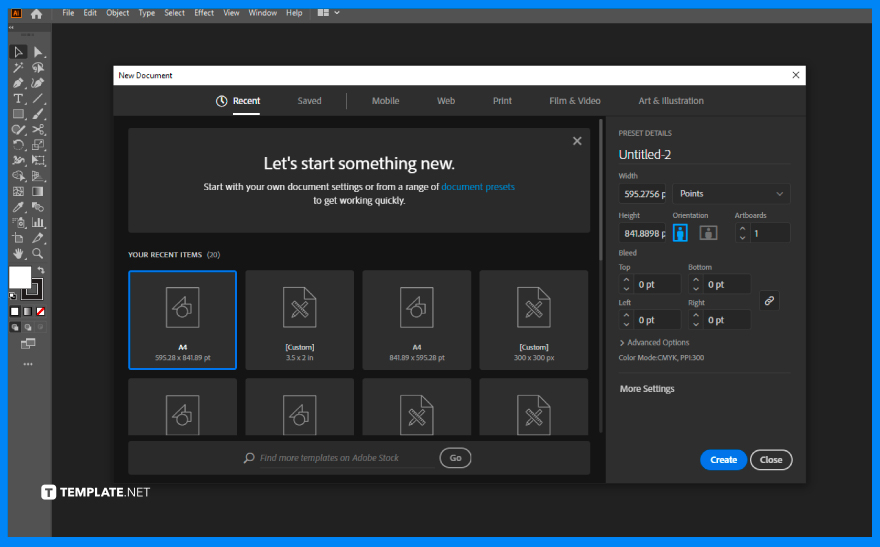
Task: Pick the Magic Wand tool
Action: [x=18, y=68]
